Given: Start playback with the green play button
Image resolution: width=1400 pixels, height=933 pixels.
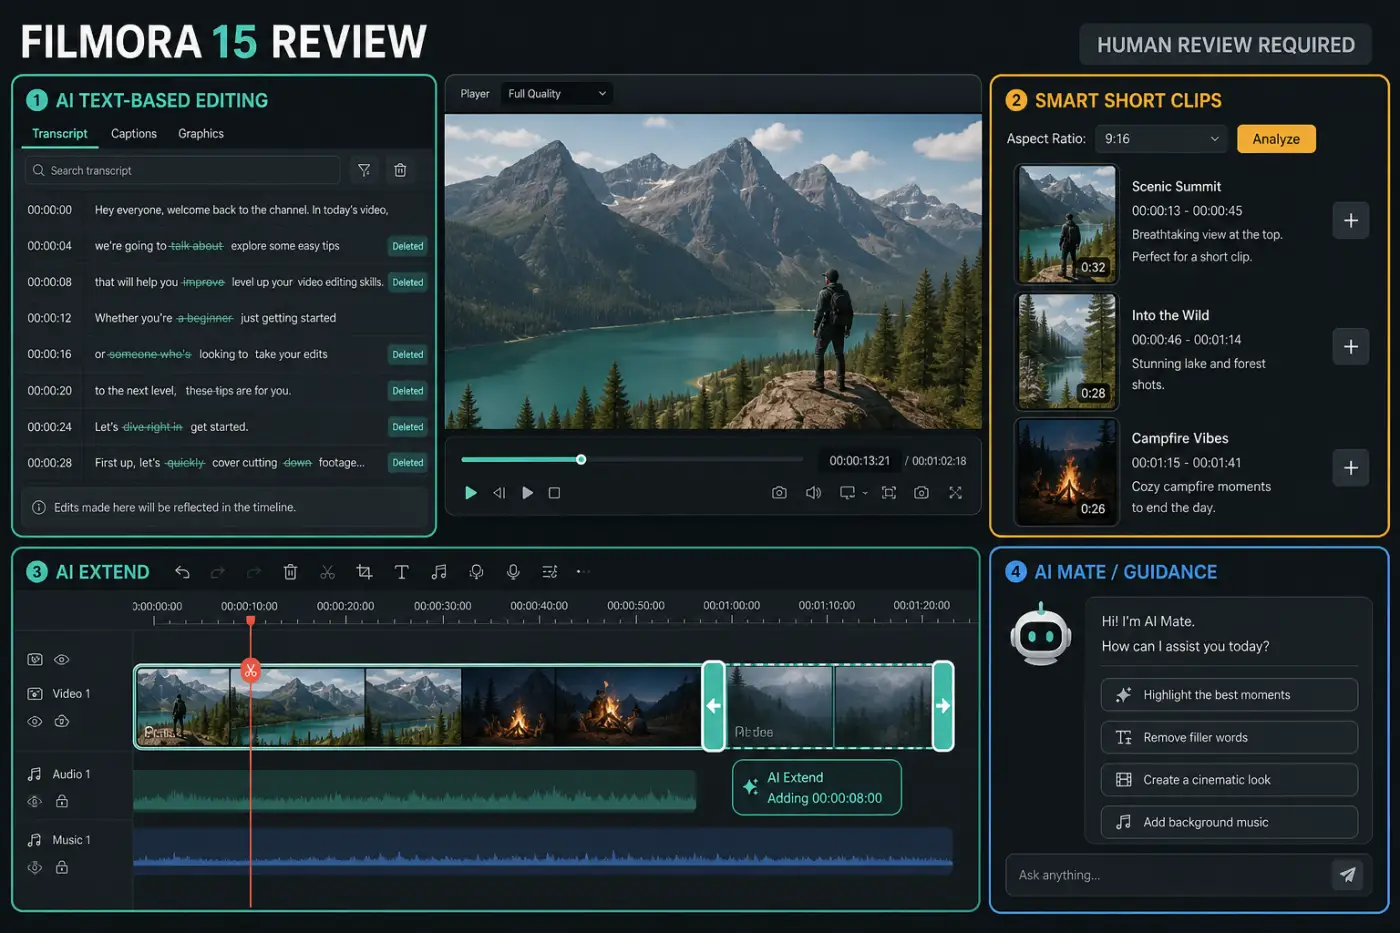Looking at the screenshot, I should pos(470,493).
